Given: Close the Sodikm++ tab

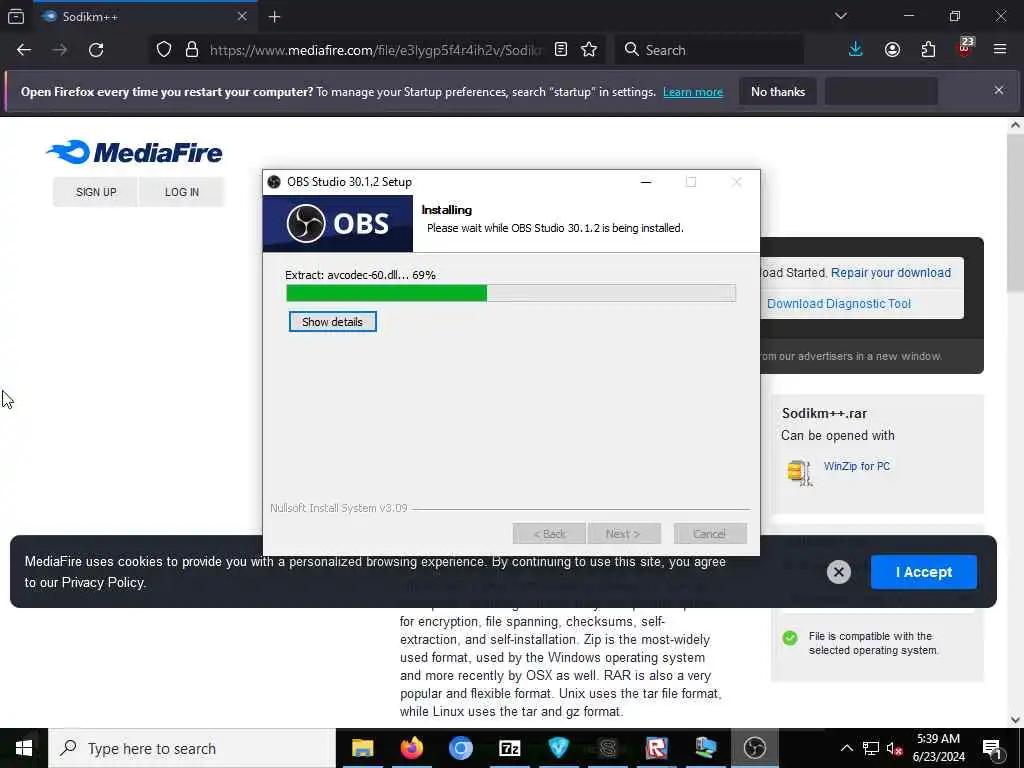Looking at the screenshot, I should click(242, 16).
